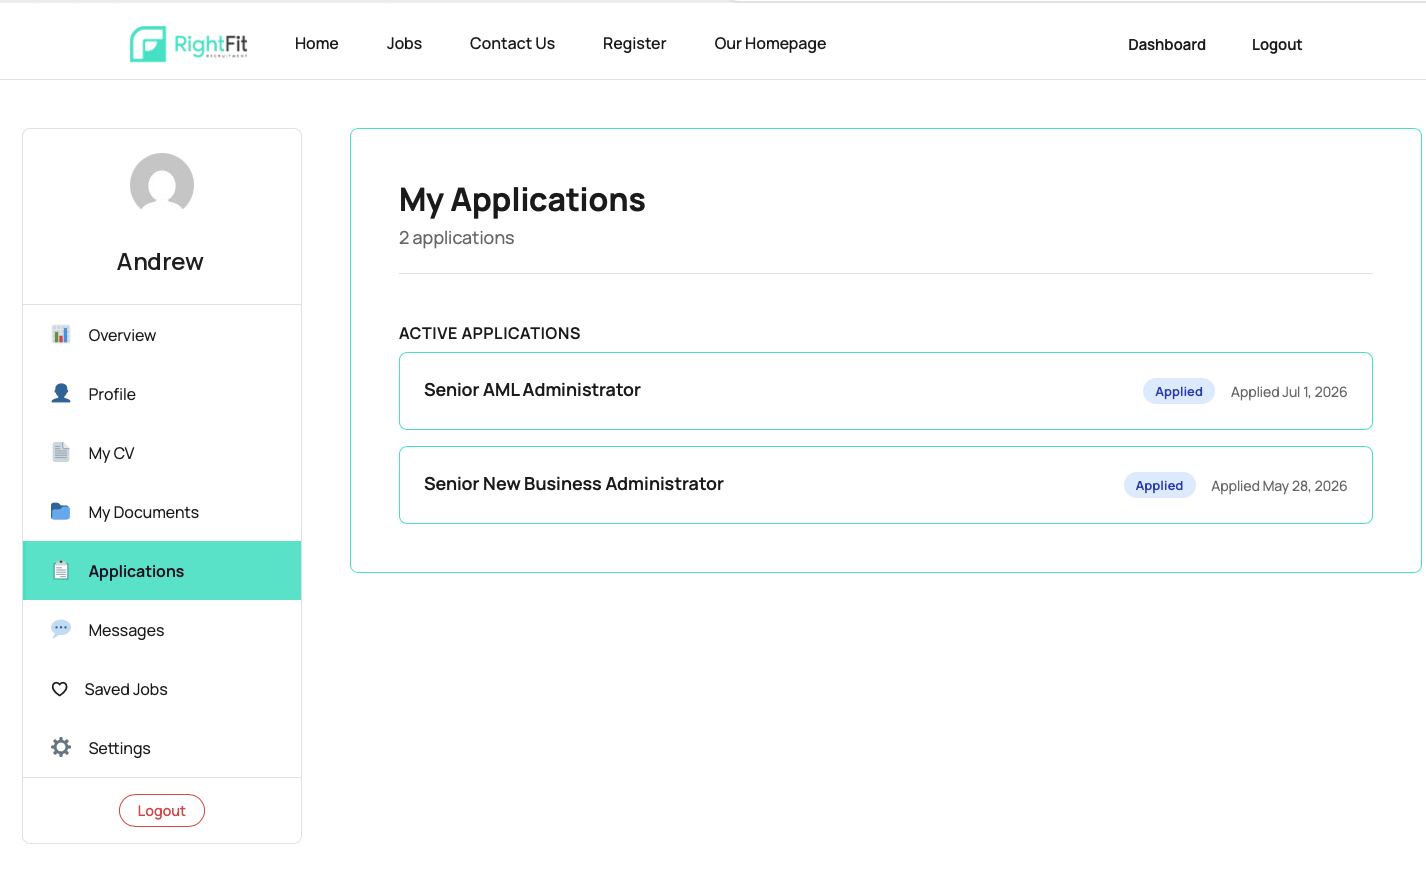1426x875 pixels.
Task: Click the Saved Jobs heart icon
Action: click(x=60, y=689)
